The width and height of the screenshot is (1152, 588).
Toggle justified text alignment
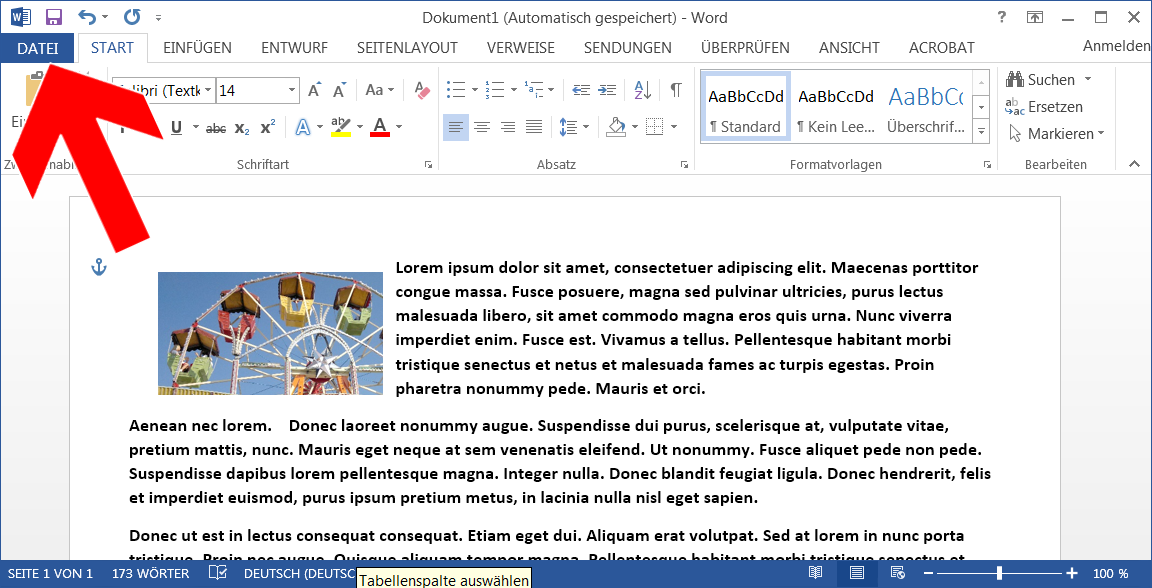[534, 127]
